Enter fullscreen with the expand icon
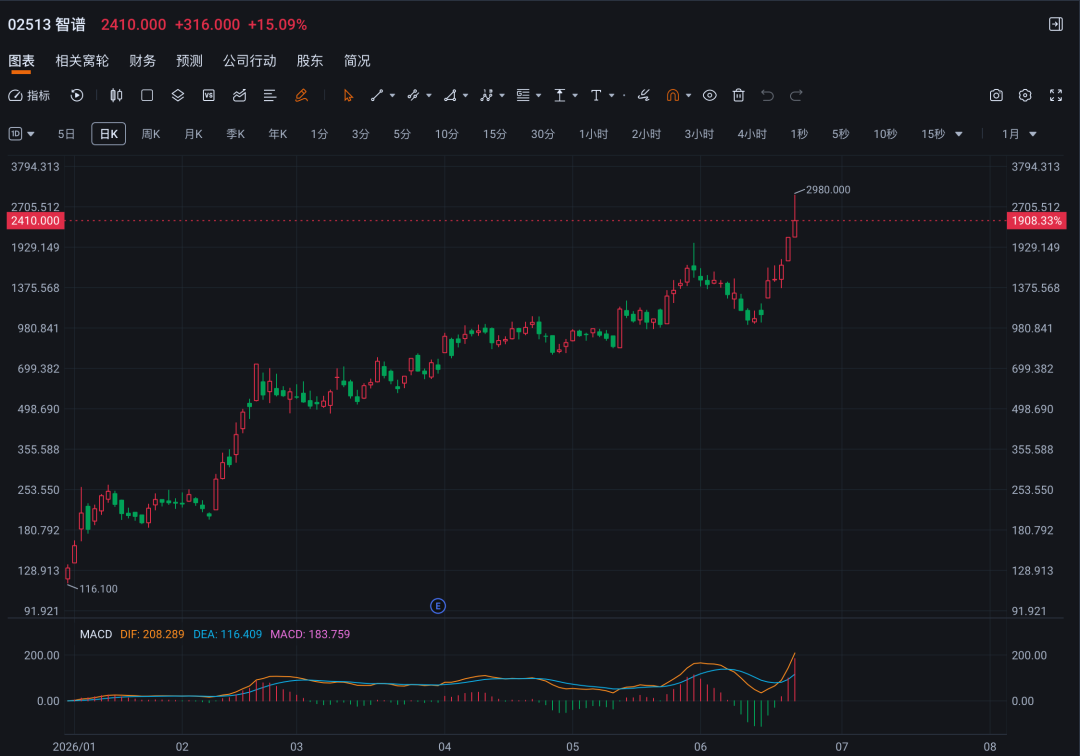 (x=1056, y=96)
